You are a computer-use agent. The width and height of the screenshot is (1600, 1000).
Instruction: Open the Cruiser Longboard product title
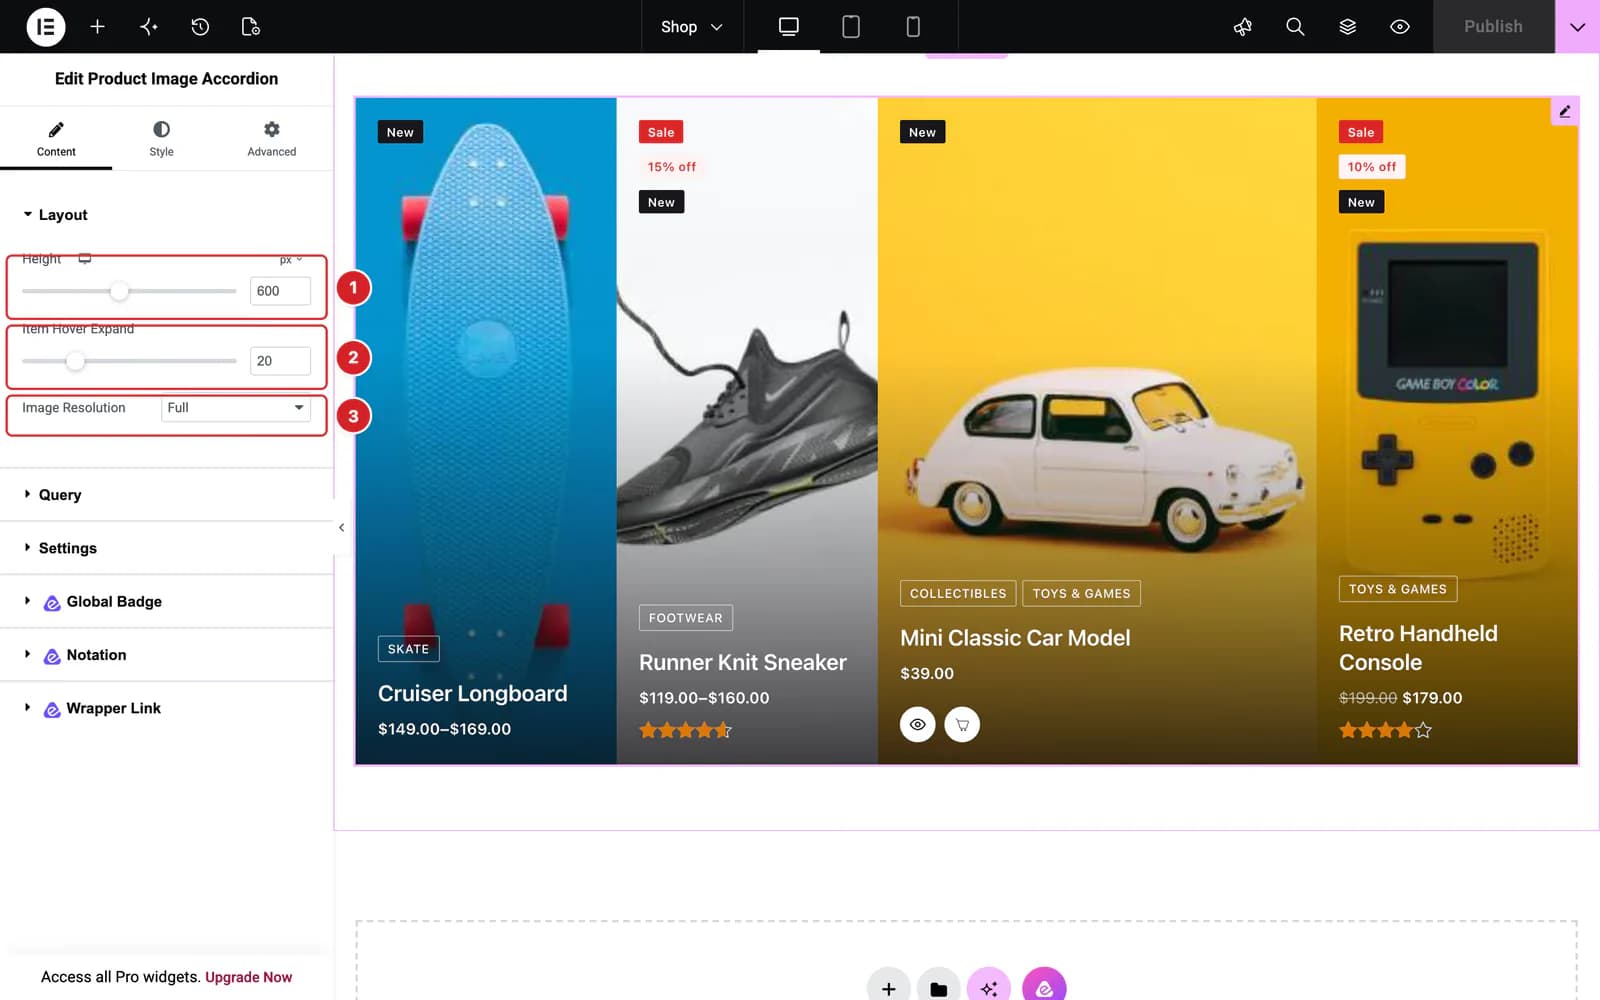pos(472,693)
